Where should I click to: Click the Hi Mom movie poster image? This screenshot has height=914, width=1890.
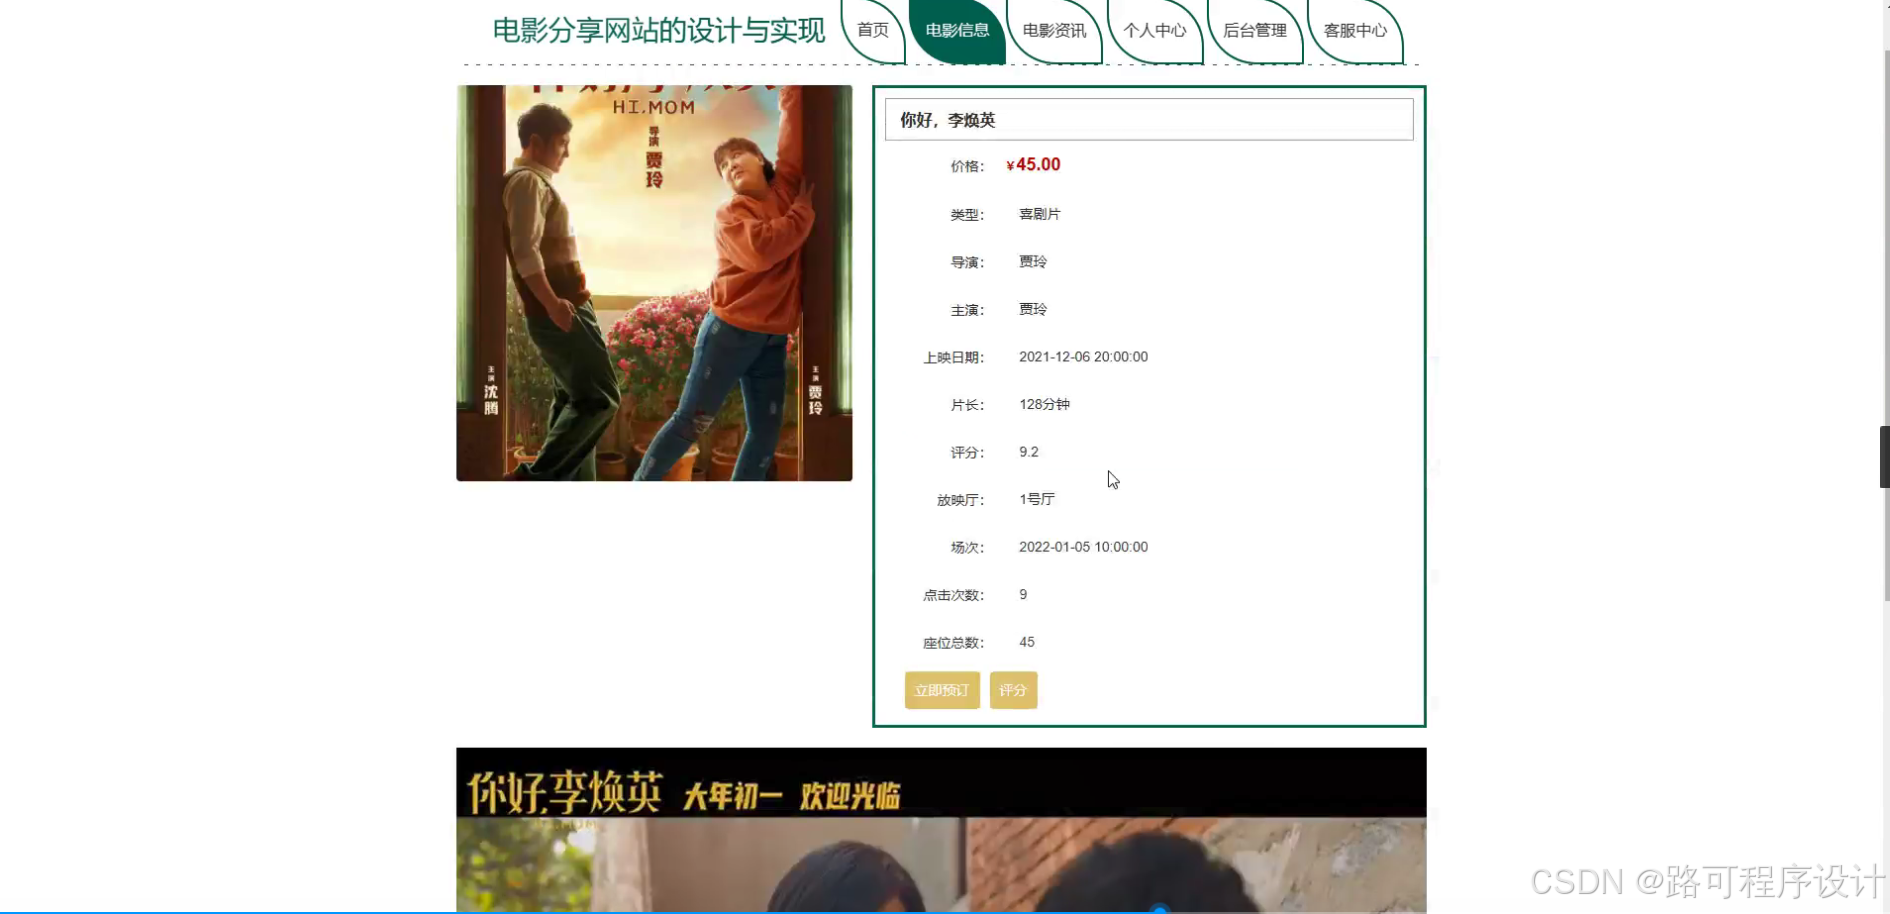[654, 283]
